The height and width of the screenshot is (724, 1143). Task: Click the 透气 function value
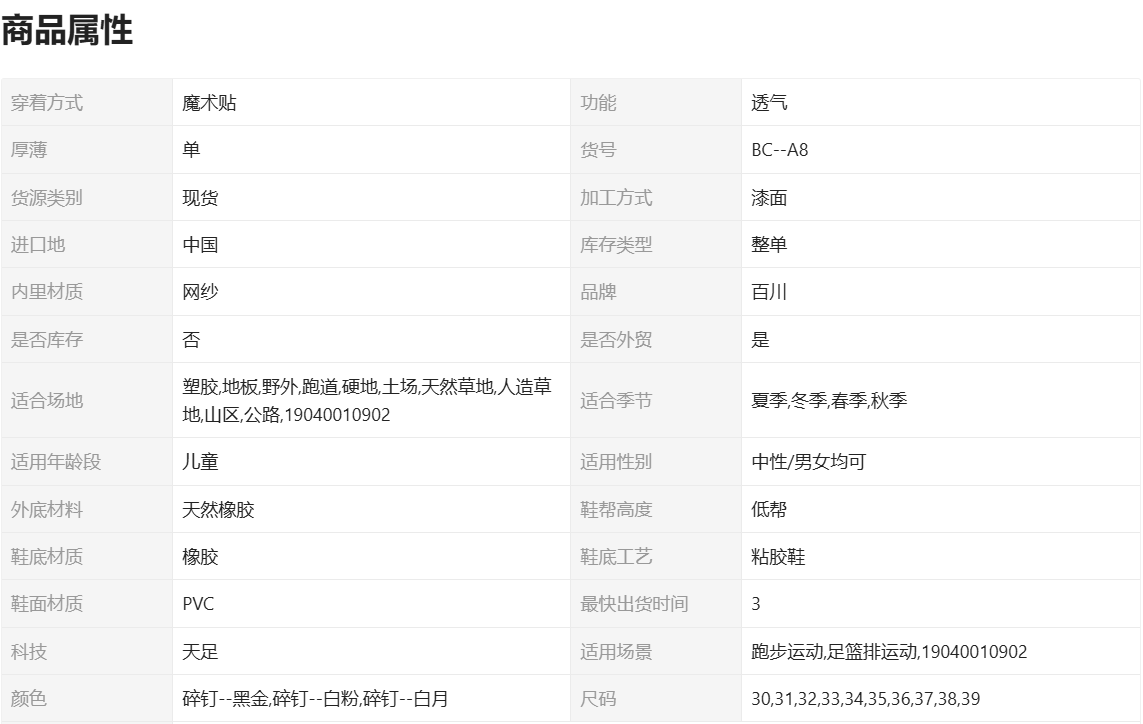coord(769,103)
